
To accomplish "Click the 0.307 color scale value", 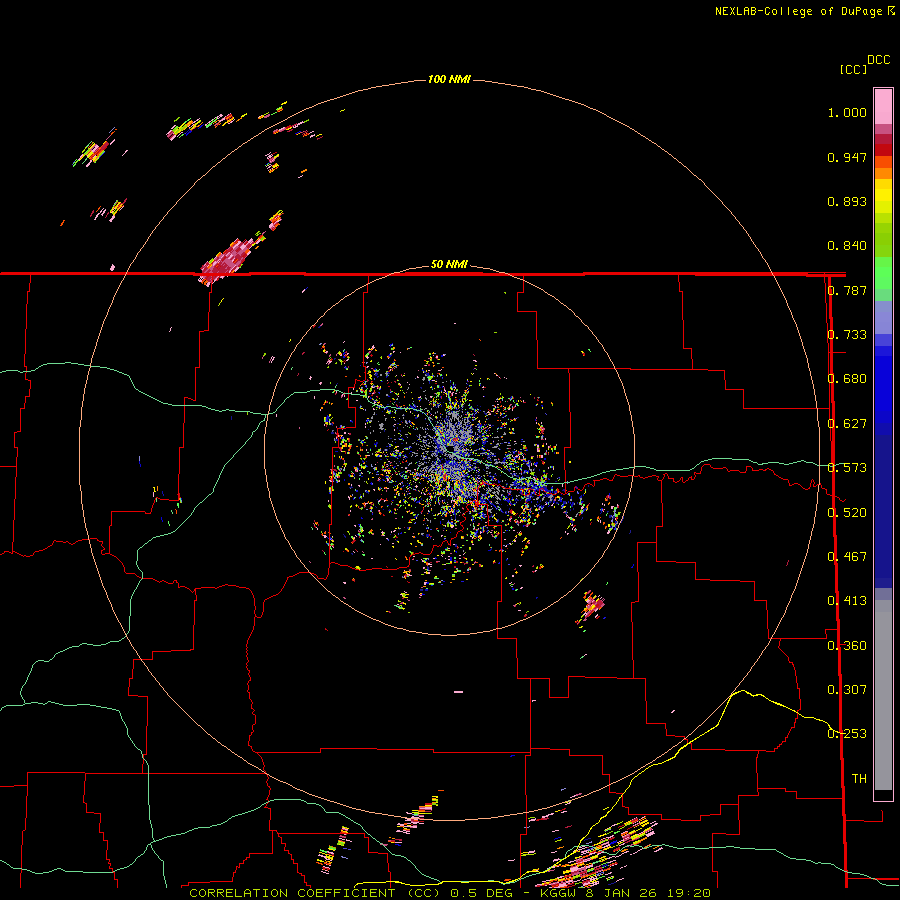I will (x=847, y=689).
